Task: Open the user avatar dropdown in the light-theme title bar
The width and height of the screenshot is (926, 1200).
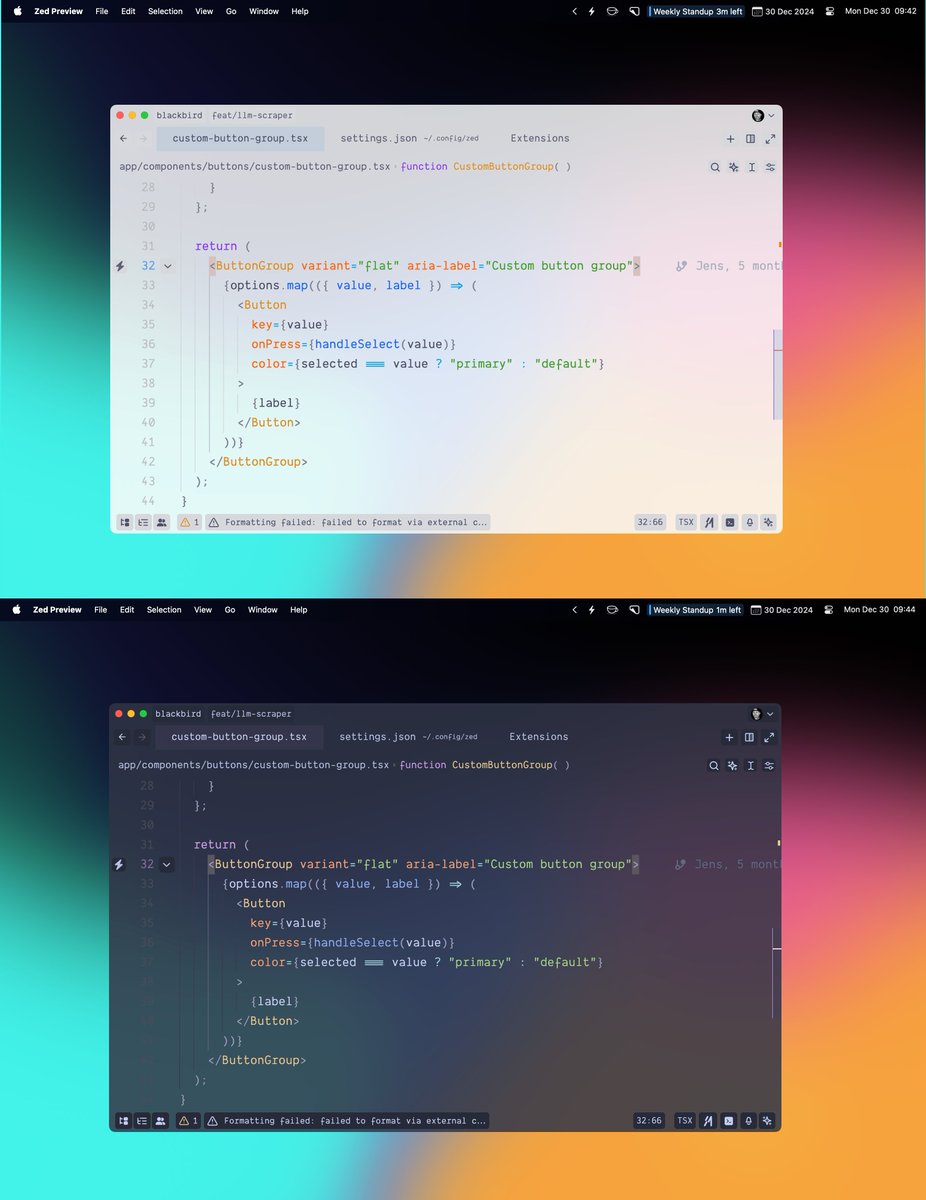Action: coord(763,115)
